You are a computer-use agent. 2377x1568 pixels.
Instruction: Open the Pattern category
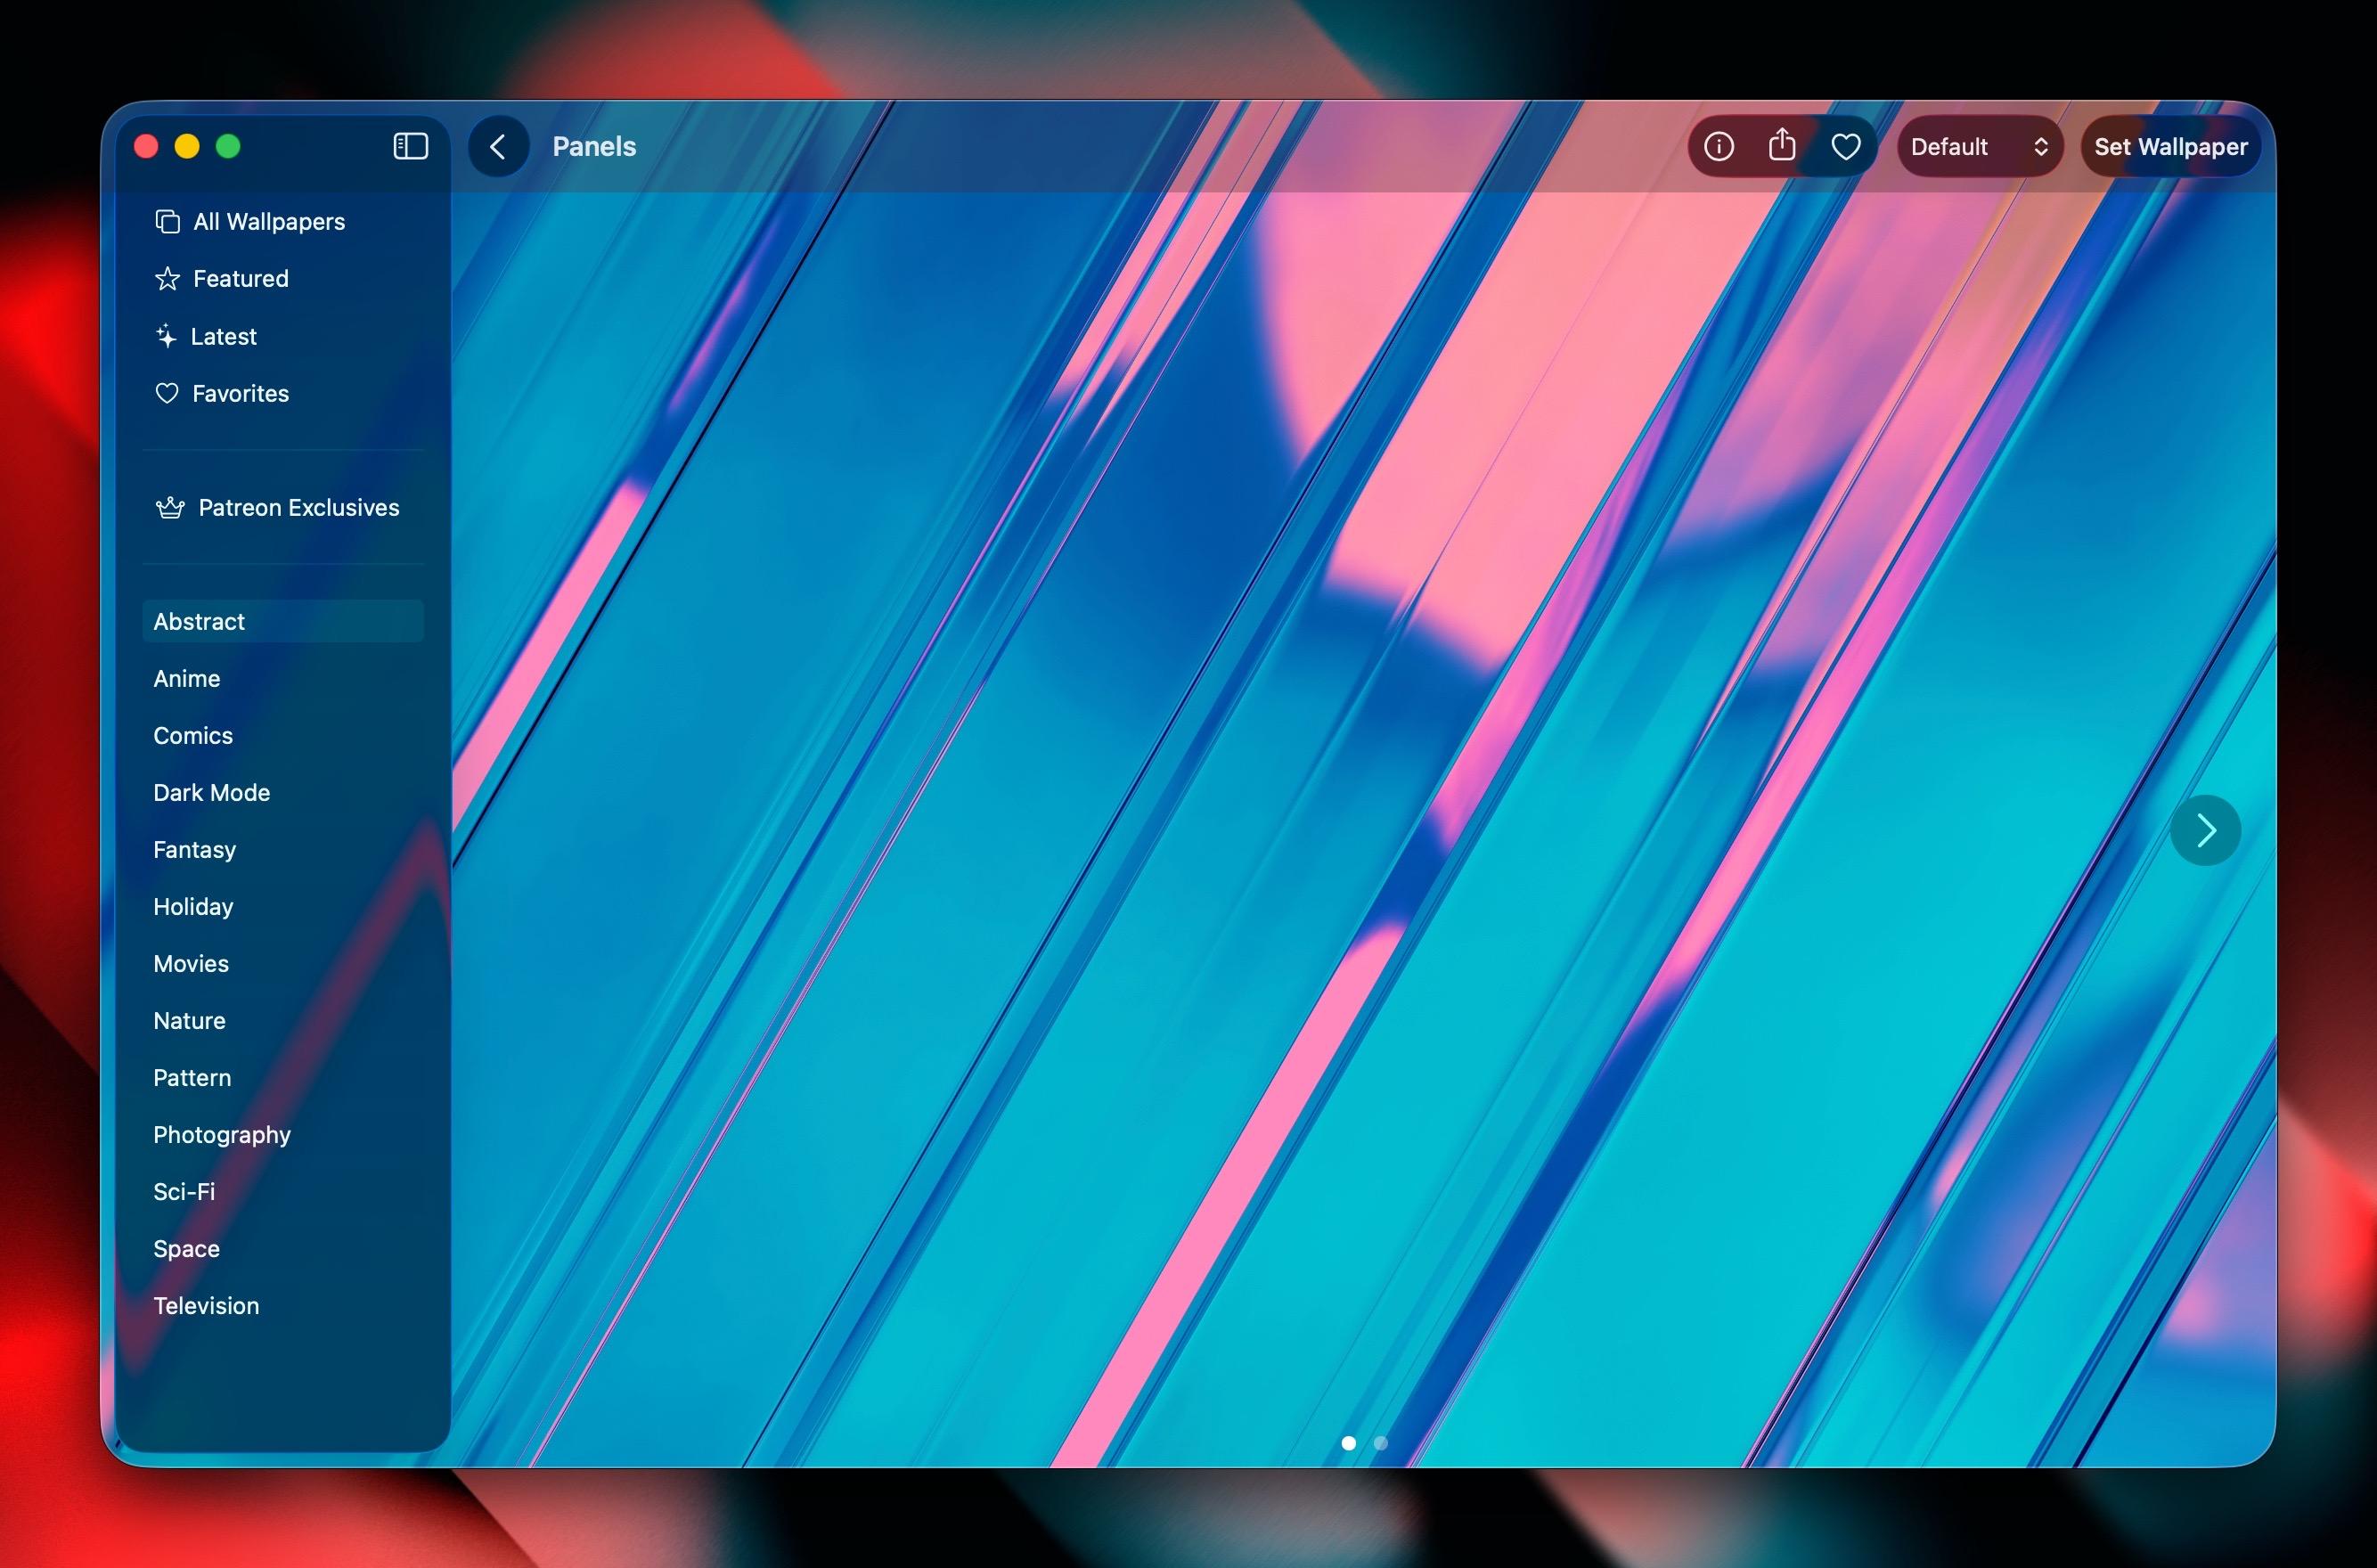(x=283, y=1077)
